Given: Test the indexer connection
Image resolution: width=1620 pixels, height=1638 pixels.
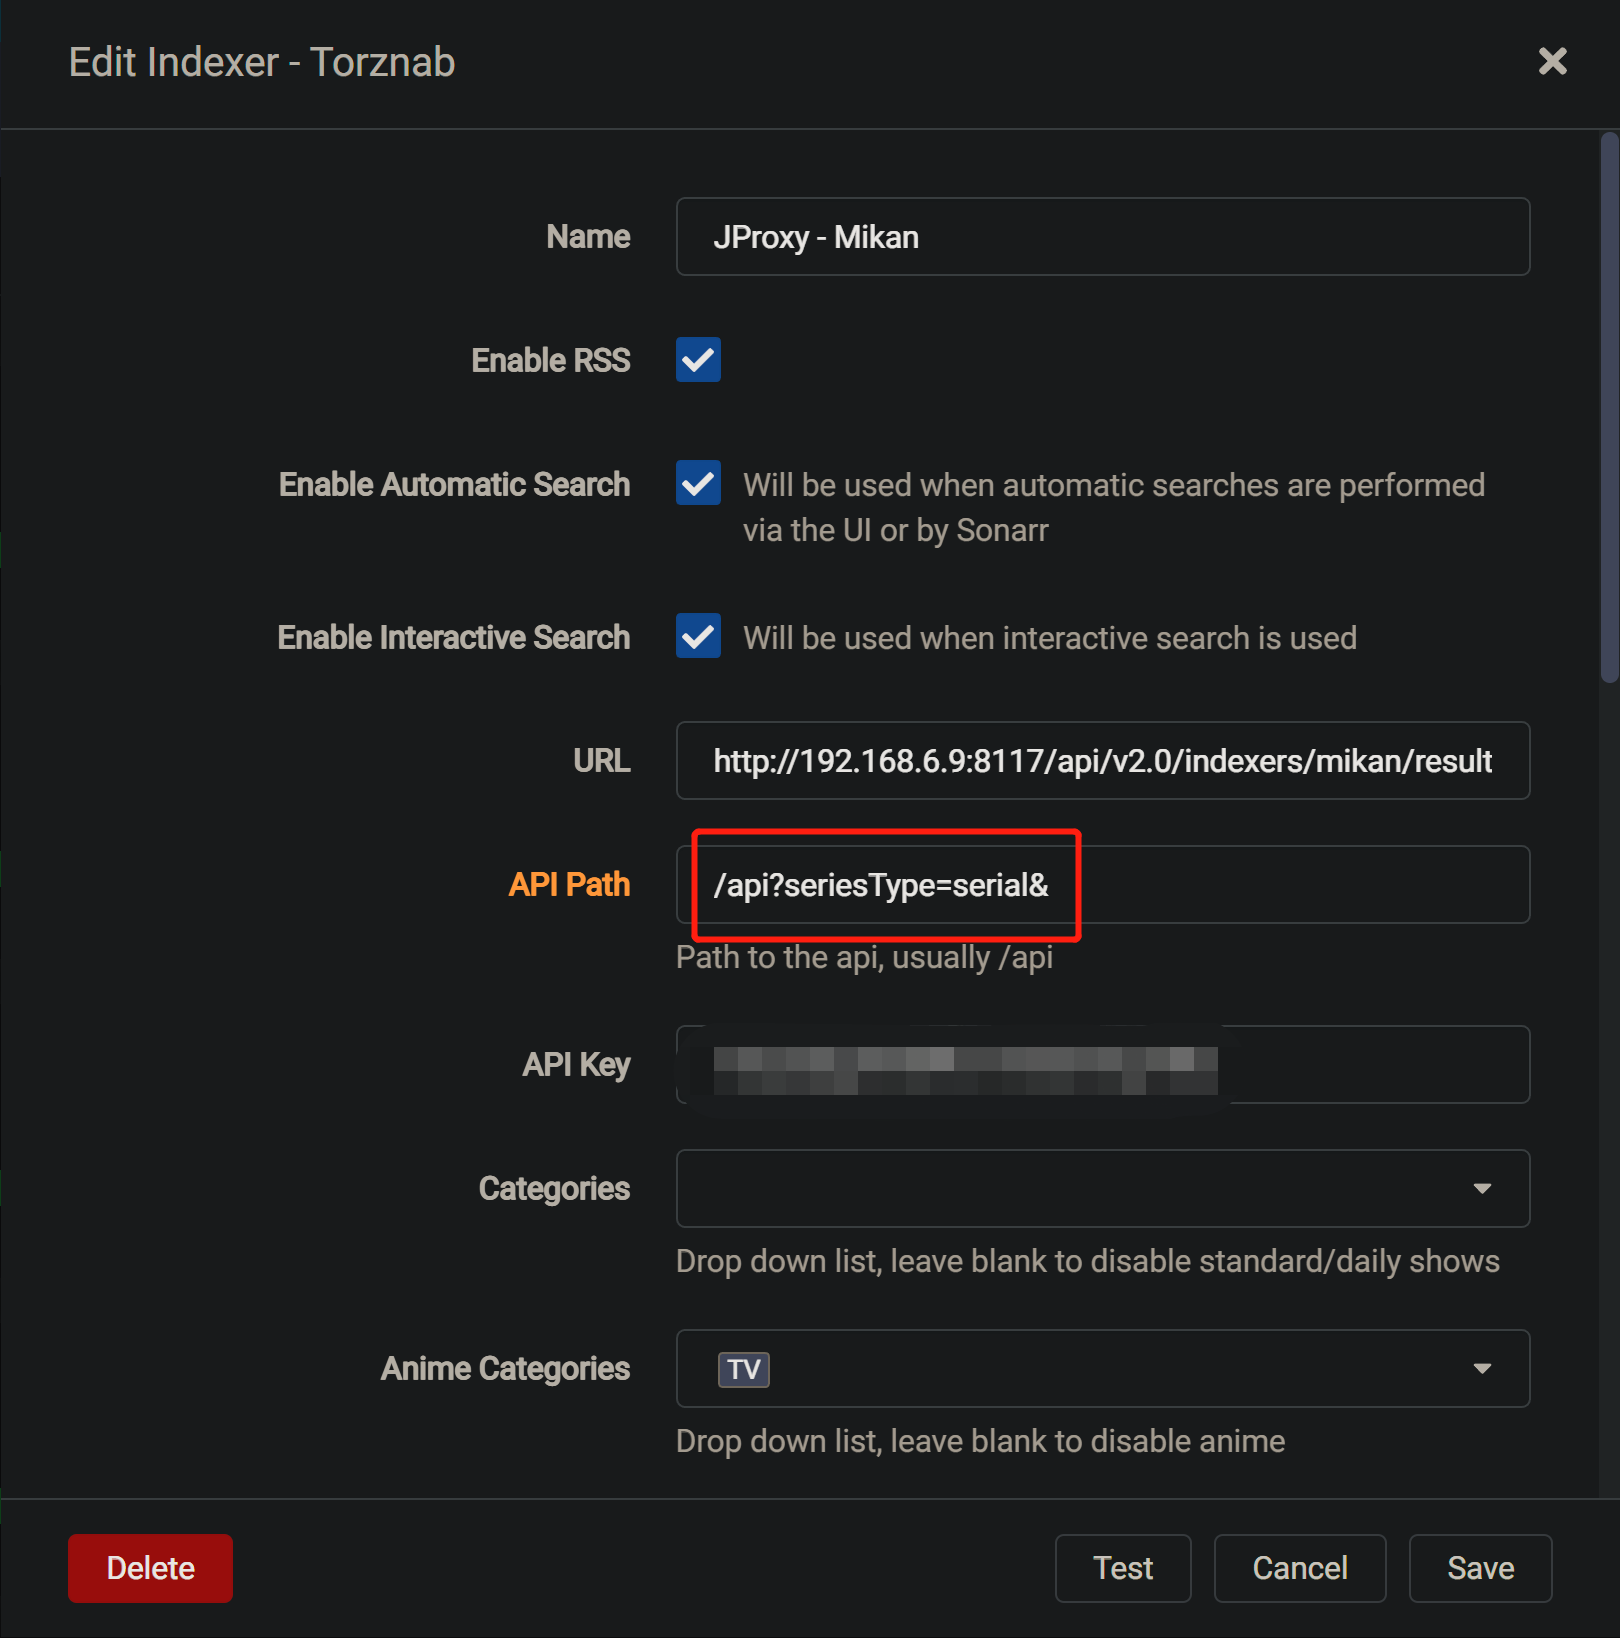Looking at the screenshot, I should click(1122, 1568).
